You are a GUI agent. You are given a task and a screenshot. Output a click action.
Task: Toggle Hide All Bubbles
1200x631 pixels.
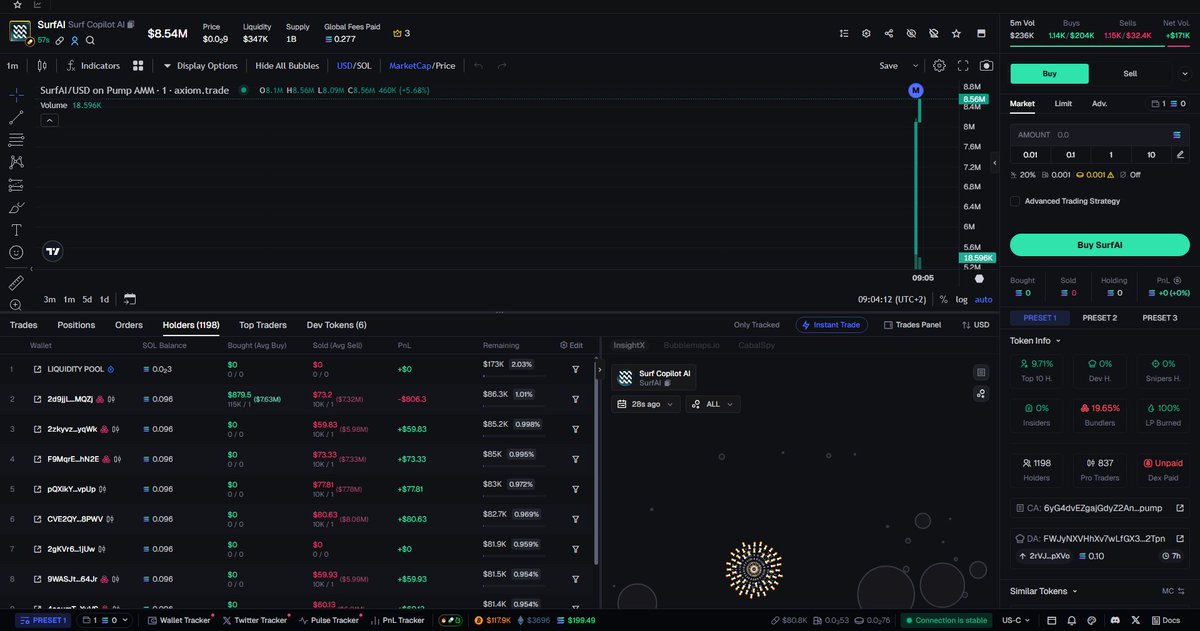coord(287,66)
